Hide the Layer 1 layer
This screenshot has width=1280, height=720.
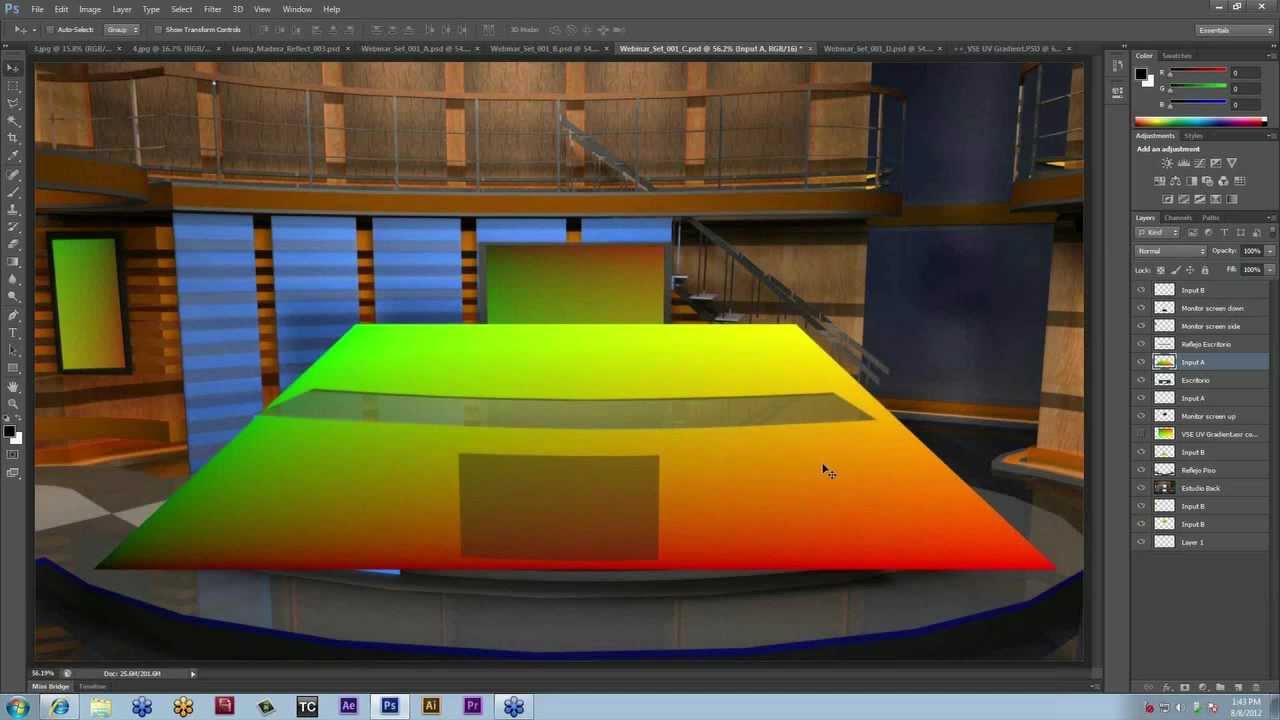click(x=1141, y=542)
